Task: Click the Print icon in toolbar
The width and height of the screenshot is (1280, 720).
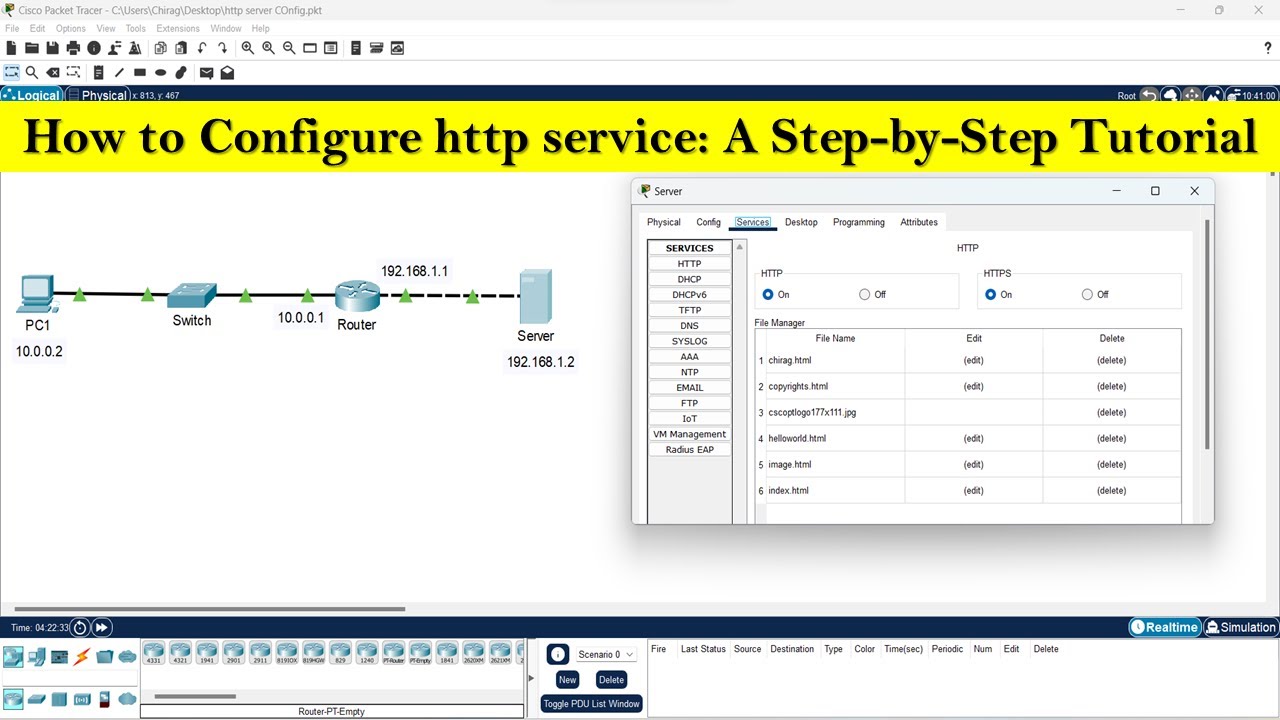Action: (x=73, y=48)
